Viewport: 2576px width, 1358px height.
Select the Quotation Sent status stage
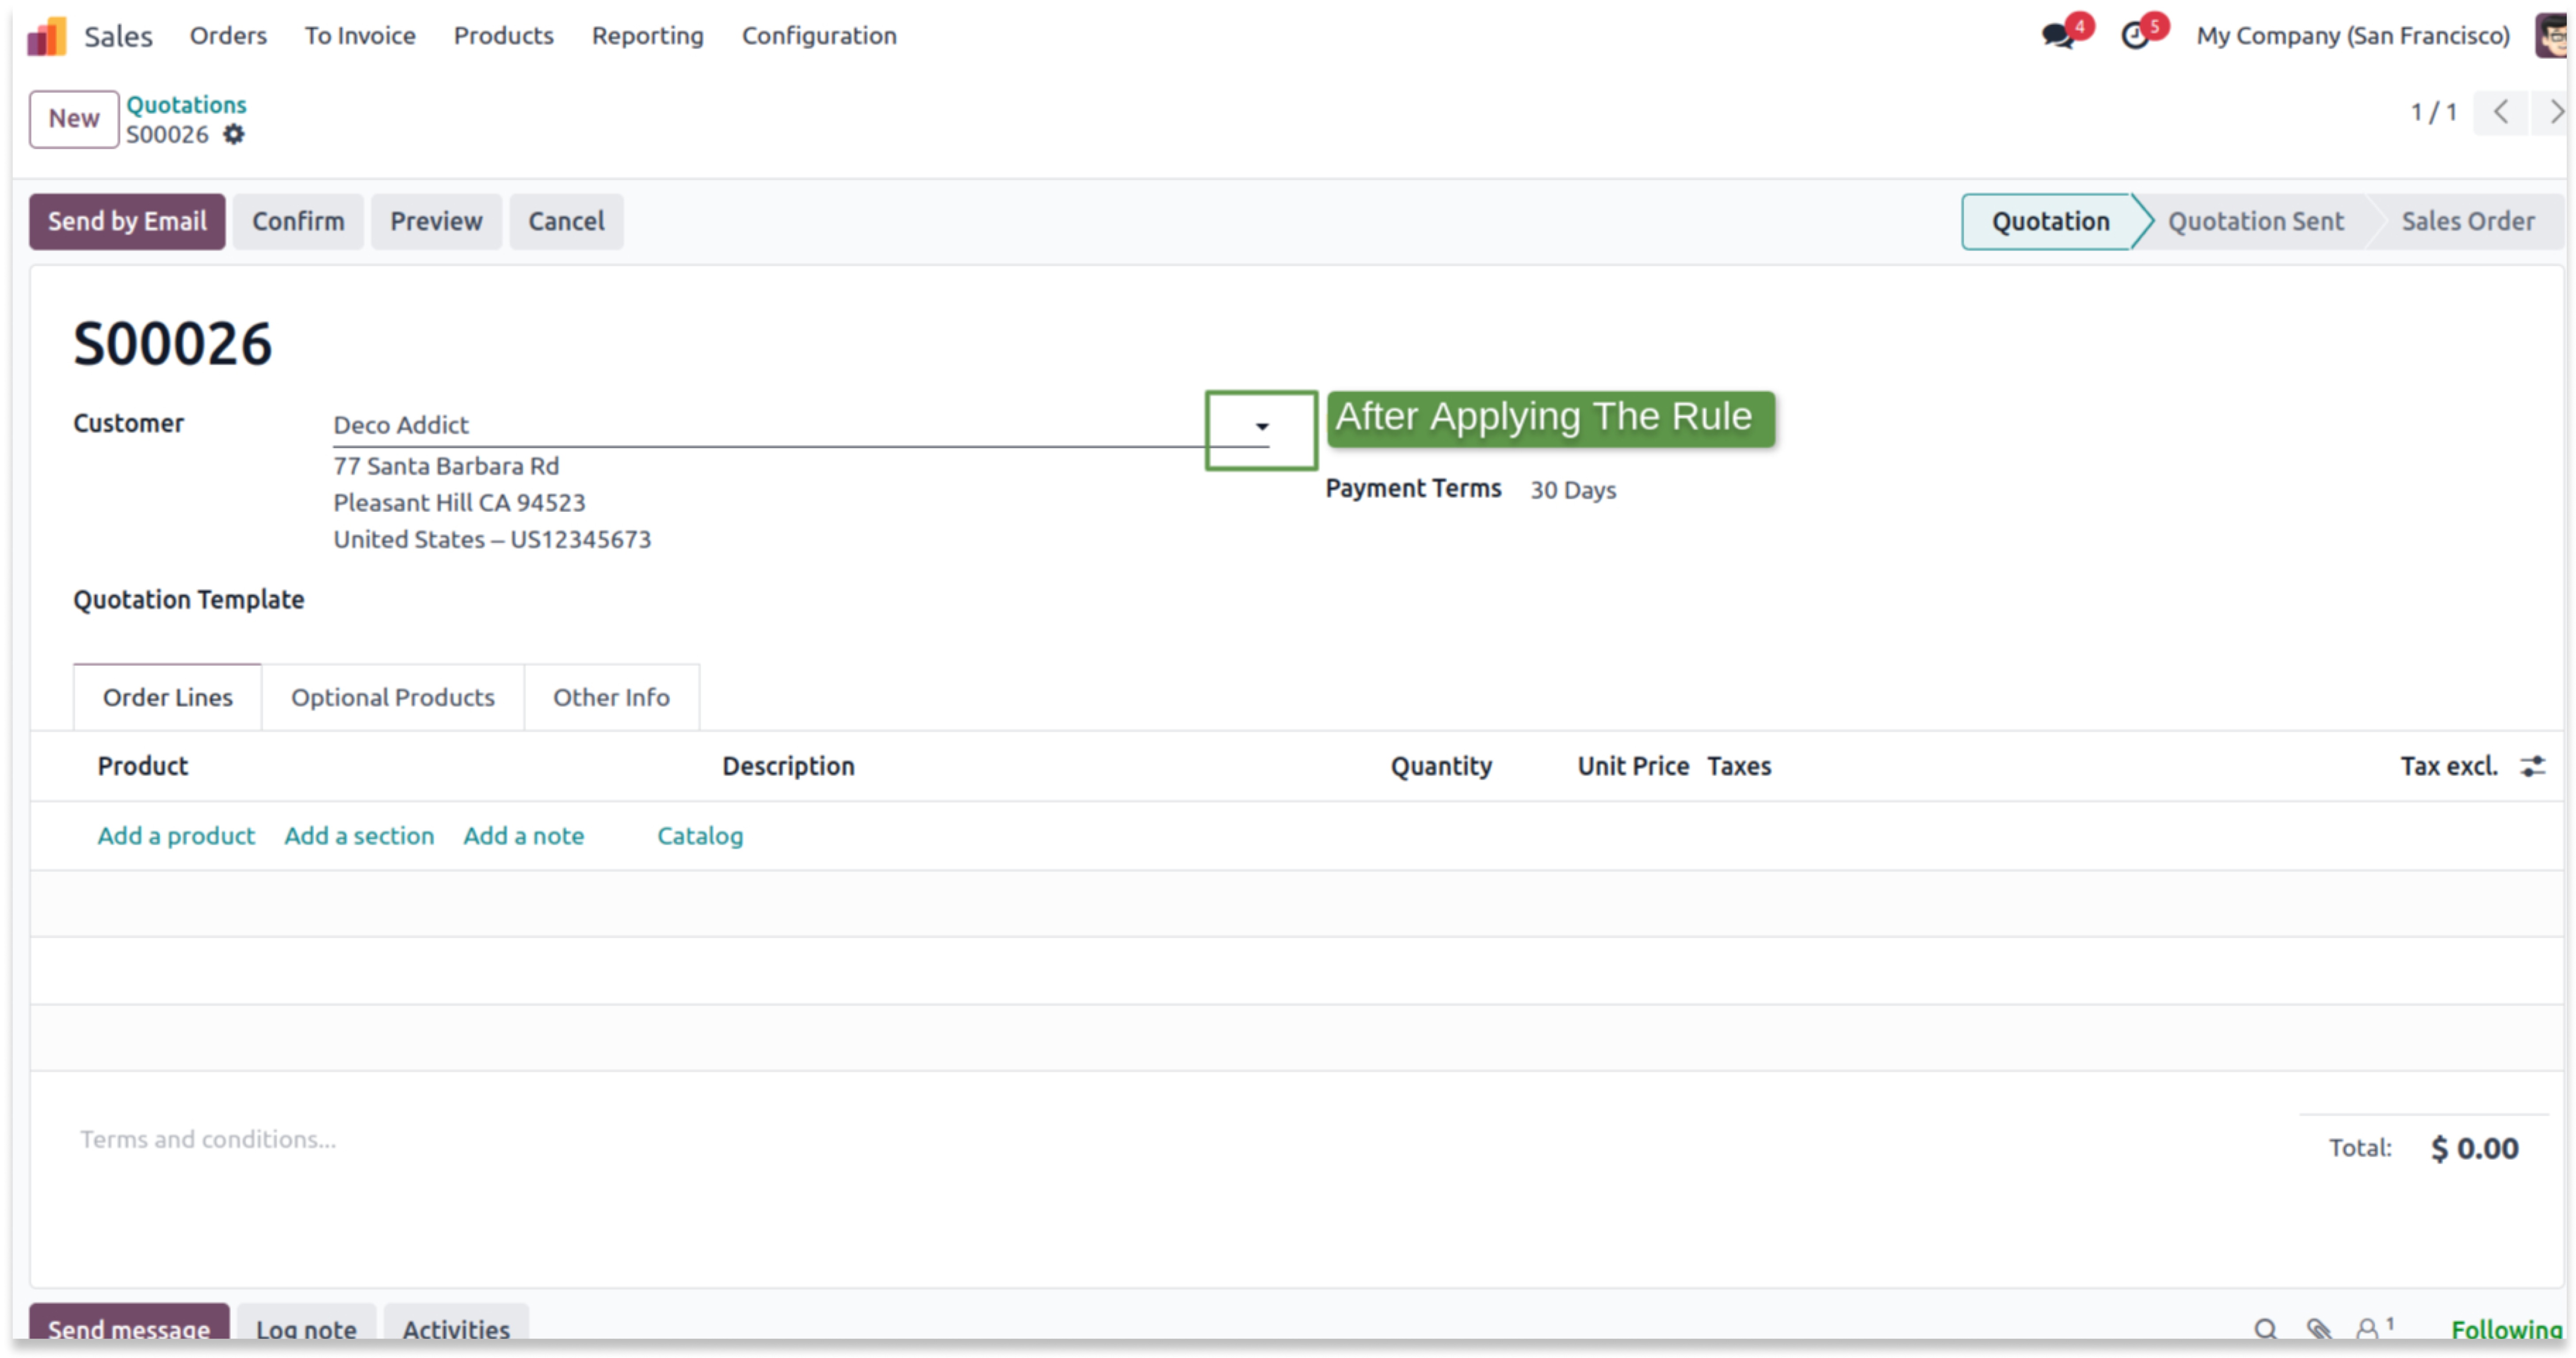2255,221
